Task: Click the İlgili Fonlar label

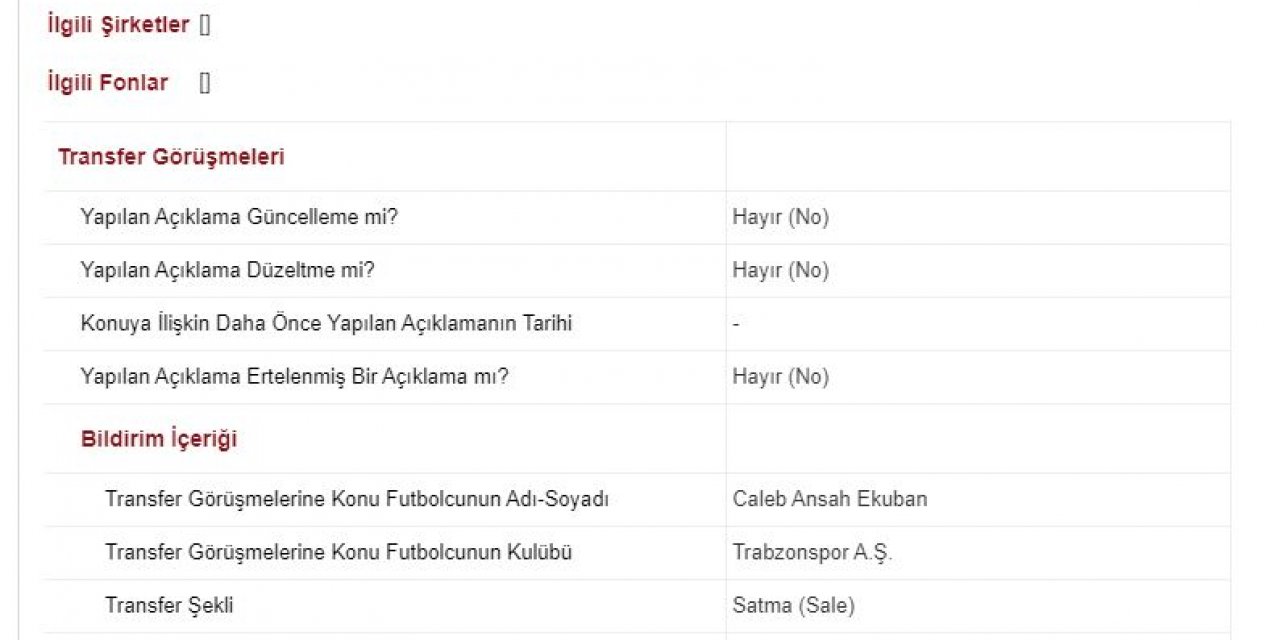Action: point(108,82)
